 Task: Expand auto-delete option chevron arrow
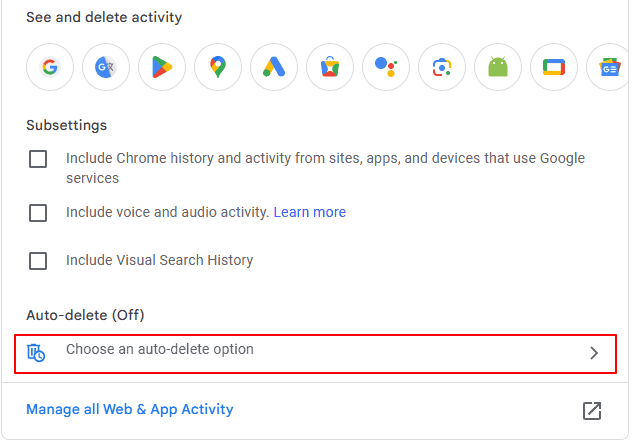pyautogui.click(x=594, y=353)
